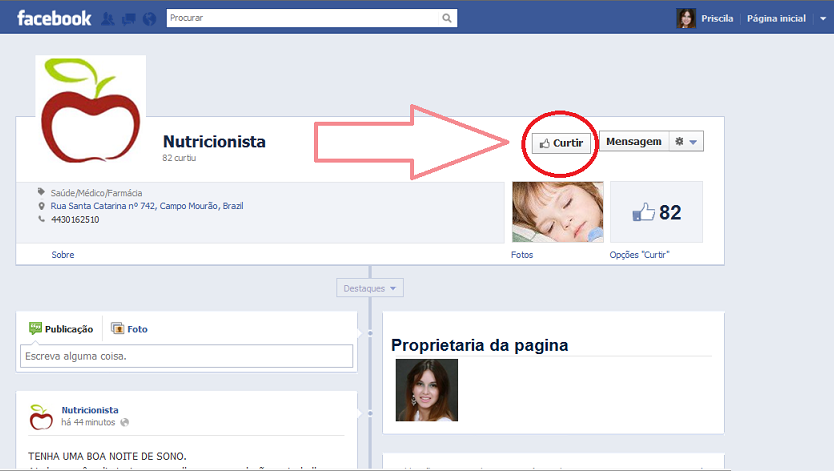The height and width of the screenshot is (471, 834).
Task: Open the há 44 minutos timestamp
Action: [x=88, y=422]
